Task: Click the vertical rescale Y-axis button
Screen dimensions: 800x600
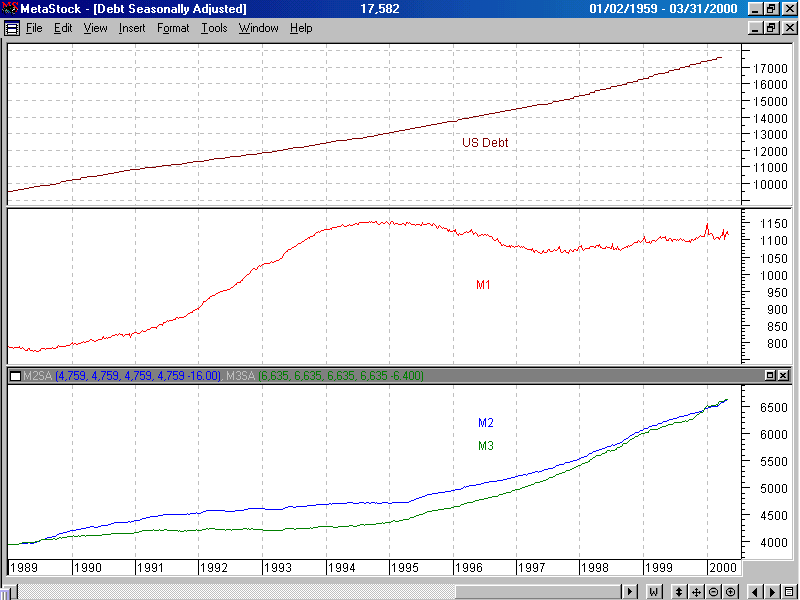Action: 679,592
